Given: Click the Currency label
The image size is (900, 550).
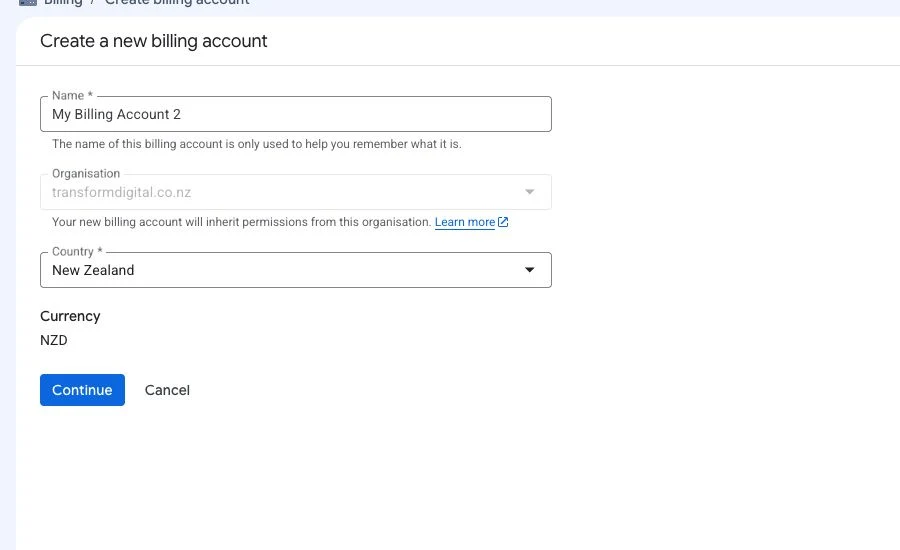Looking at the screenshot, I should [70, 316].
